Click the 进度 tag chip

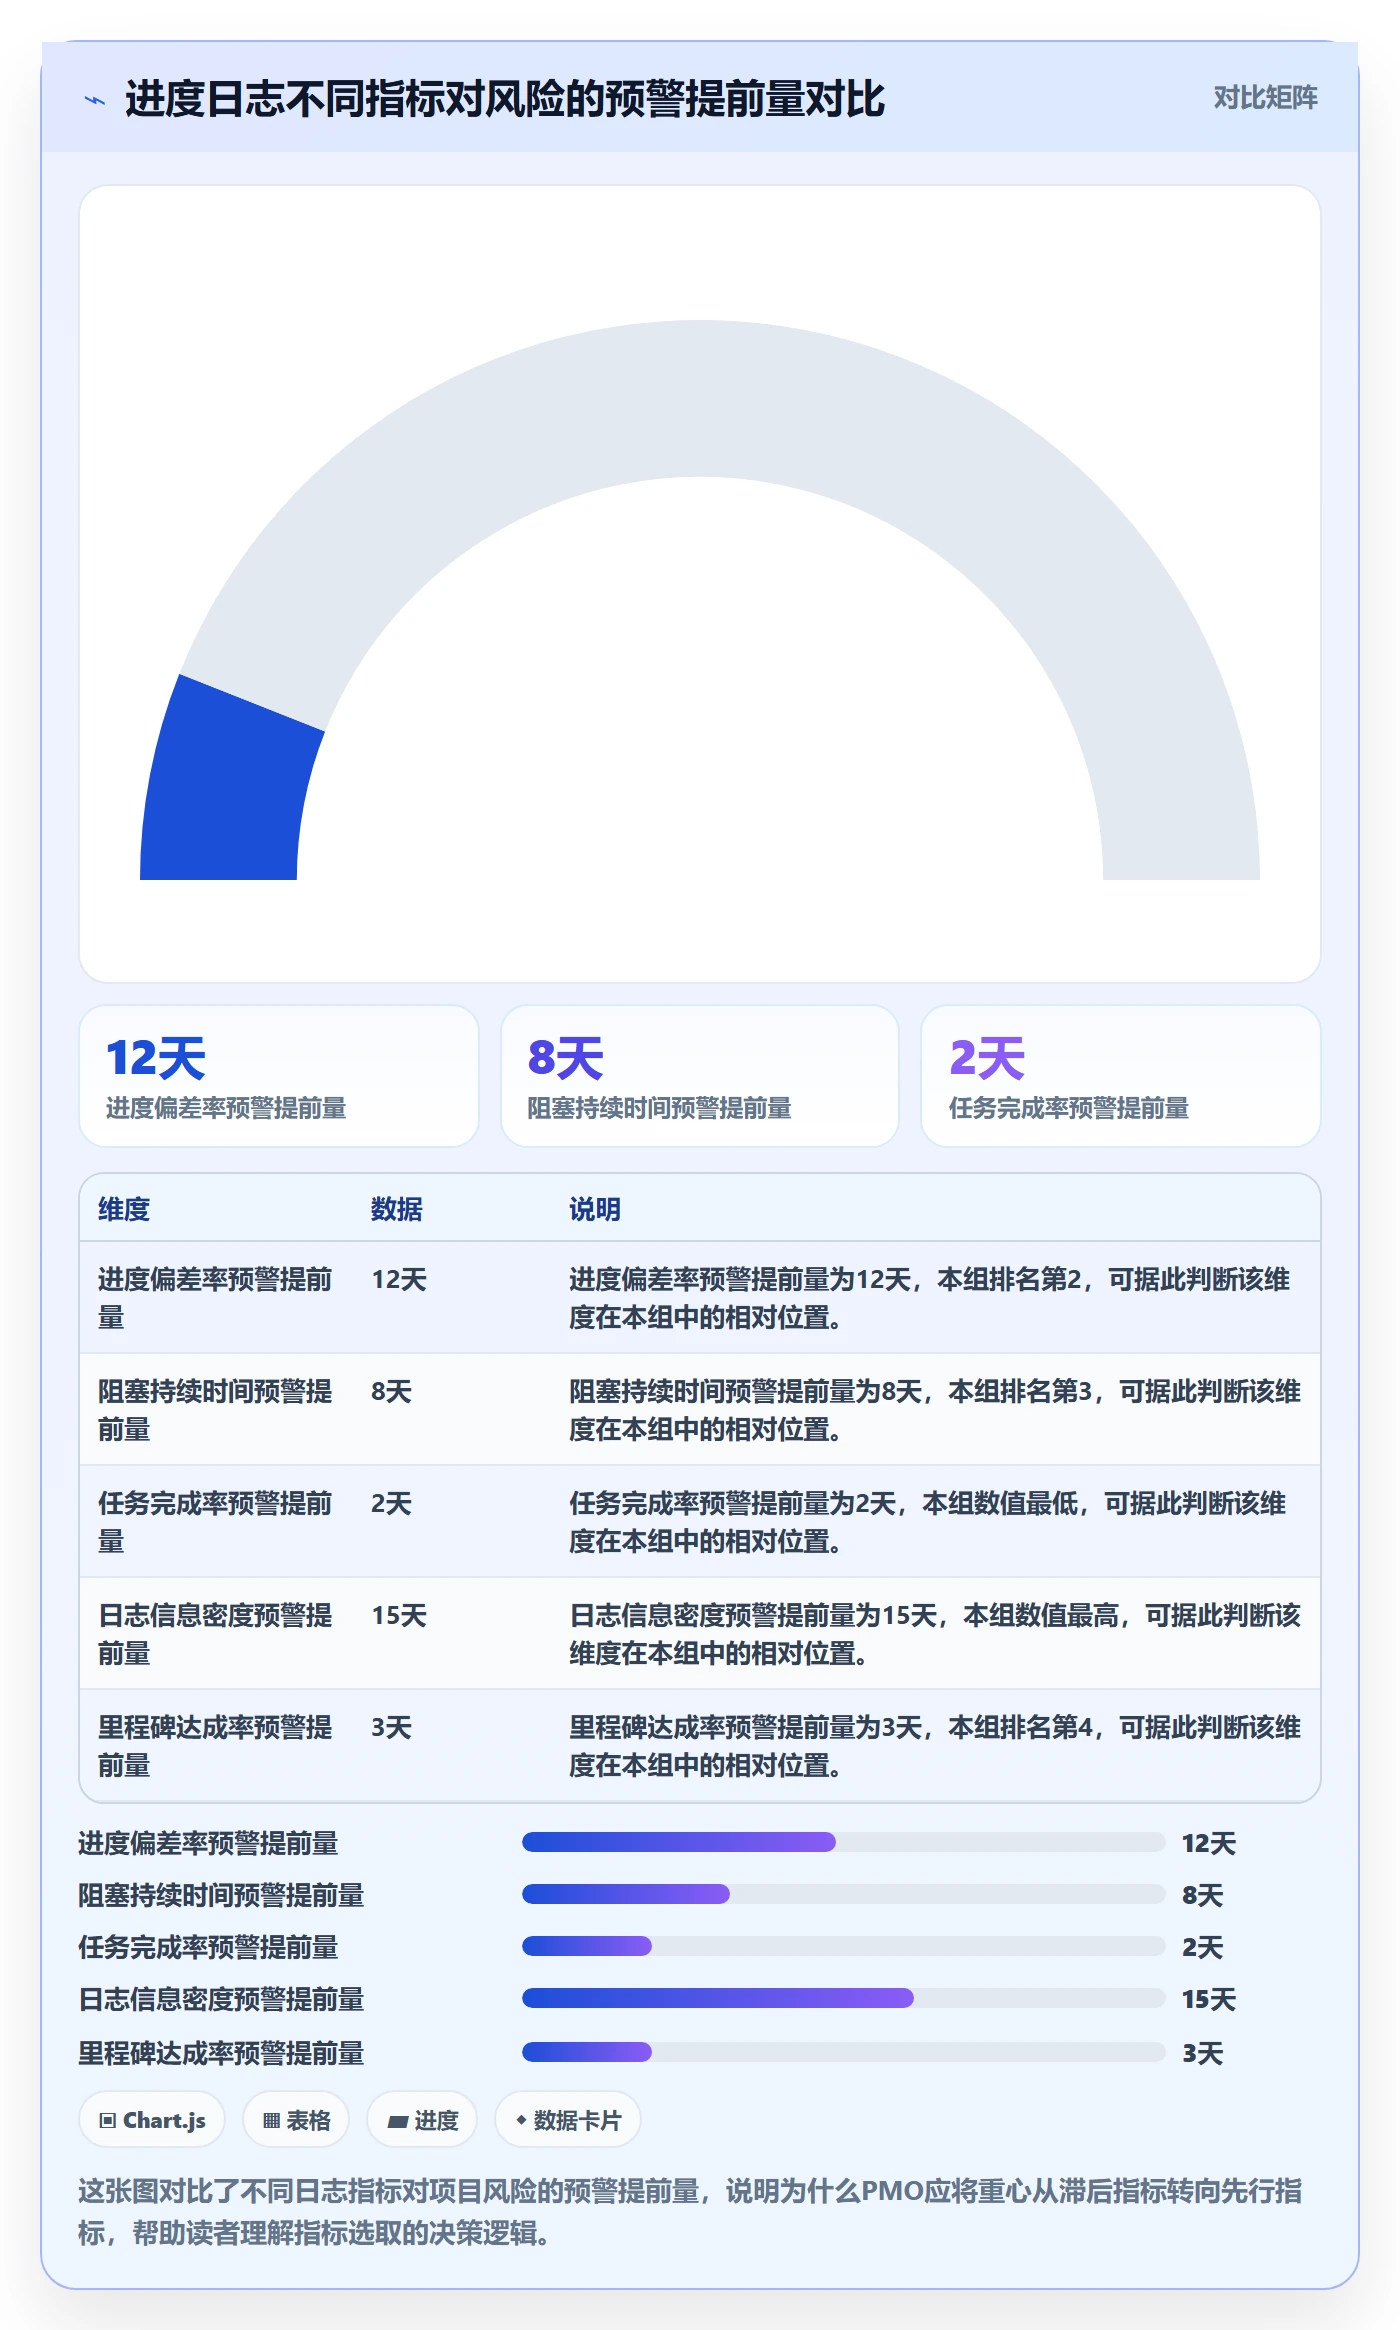422,2120
